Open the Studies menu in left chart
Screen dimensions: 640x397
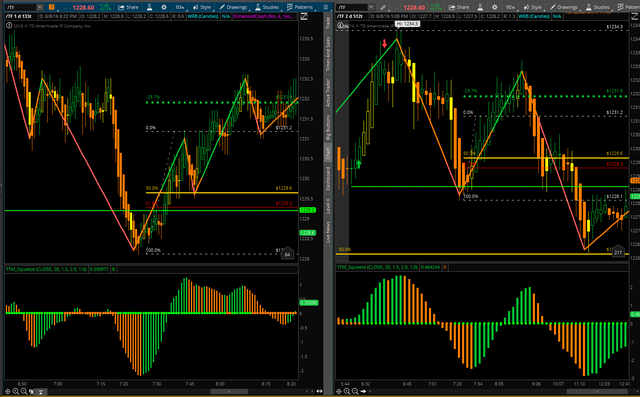267,7
